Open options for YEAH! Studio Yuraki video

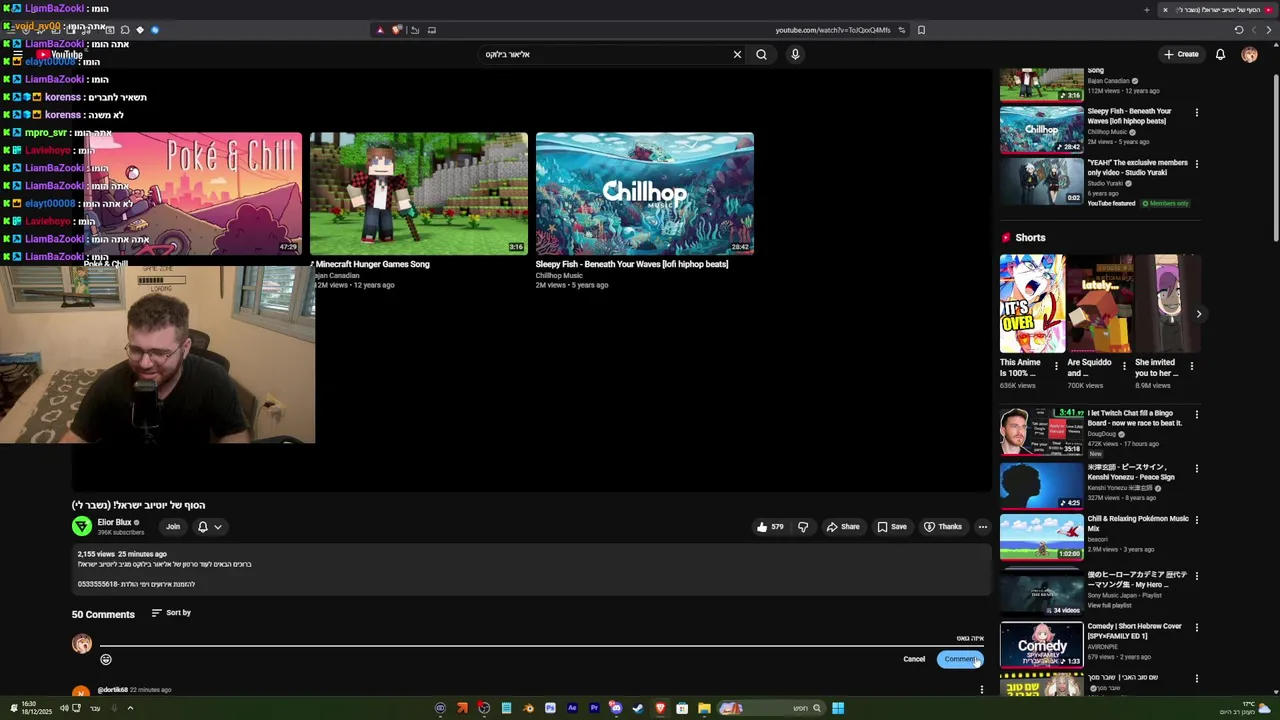click(x=1196, y=163)
